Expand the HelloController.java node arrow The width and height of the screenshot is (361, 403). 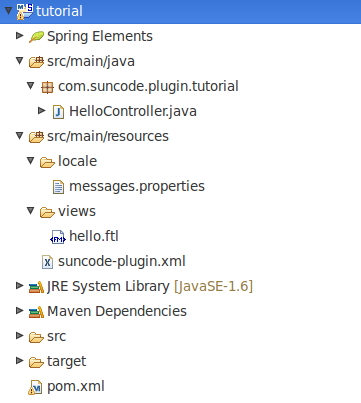(42, 110)
